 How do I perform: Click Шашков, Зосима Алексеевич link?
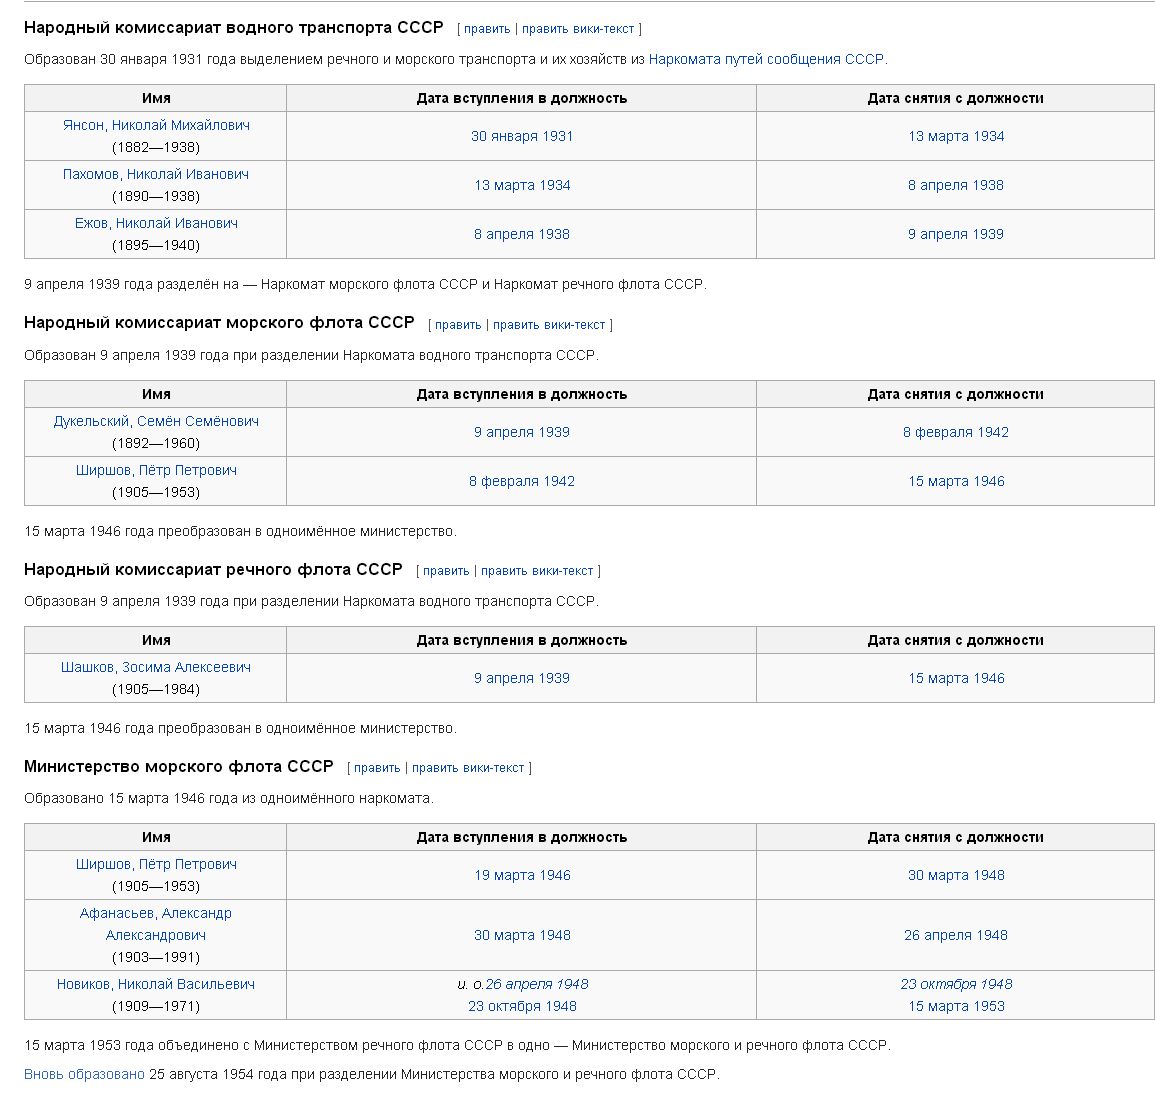pyautogui.click(x=156, y=667)
